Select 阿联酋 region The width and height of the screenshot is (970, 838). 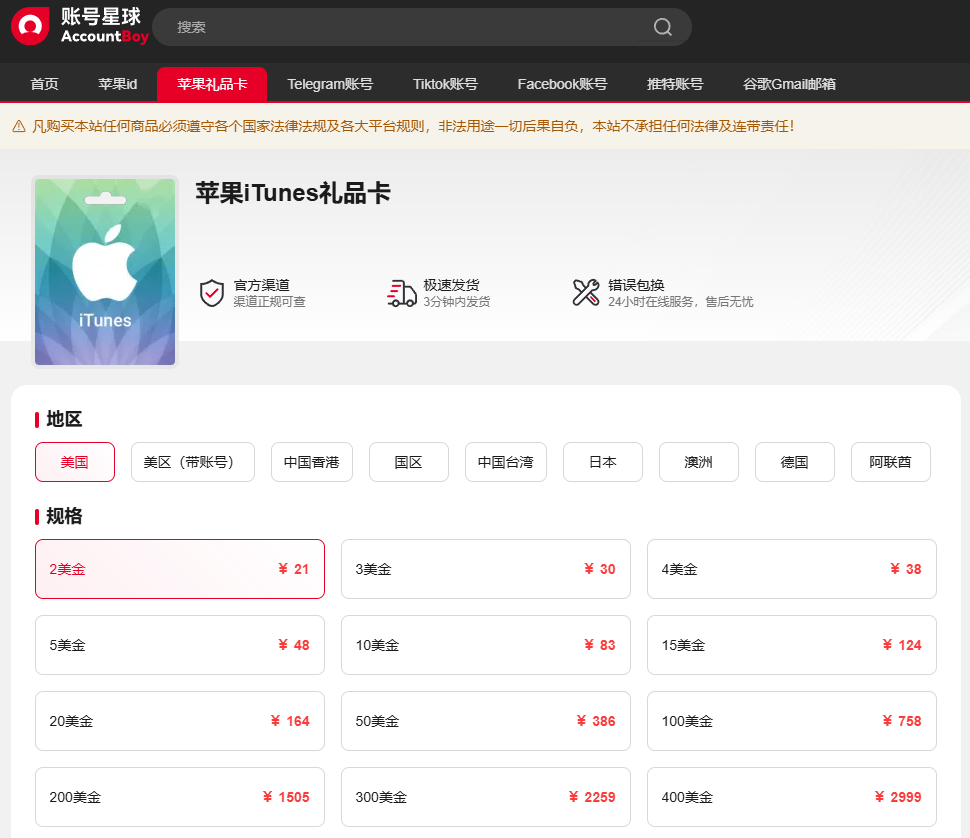pos(891,462)
